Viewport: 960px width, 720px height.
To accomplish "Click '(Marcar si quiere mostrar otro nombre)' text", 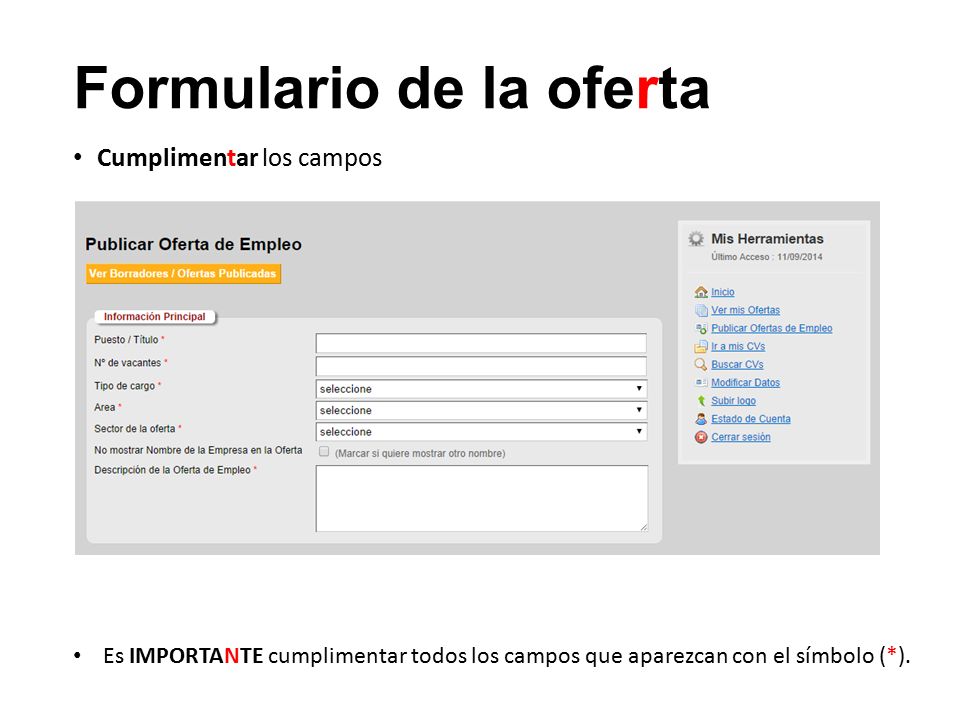I will 420,454.
